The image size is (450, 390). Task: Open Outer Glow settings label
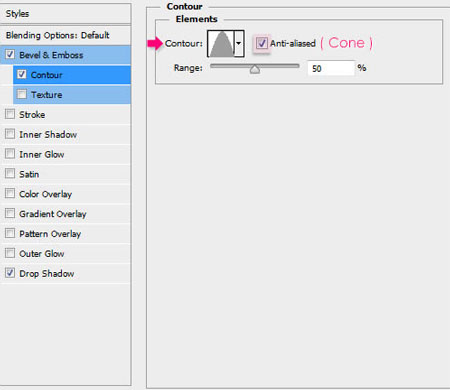pos(42,254)
